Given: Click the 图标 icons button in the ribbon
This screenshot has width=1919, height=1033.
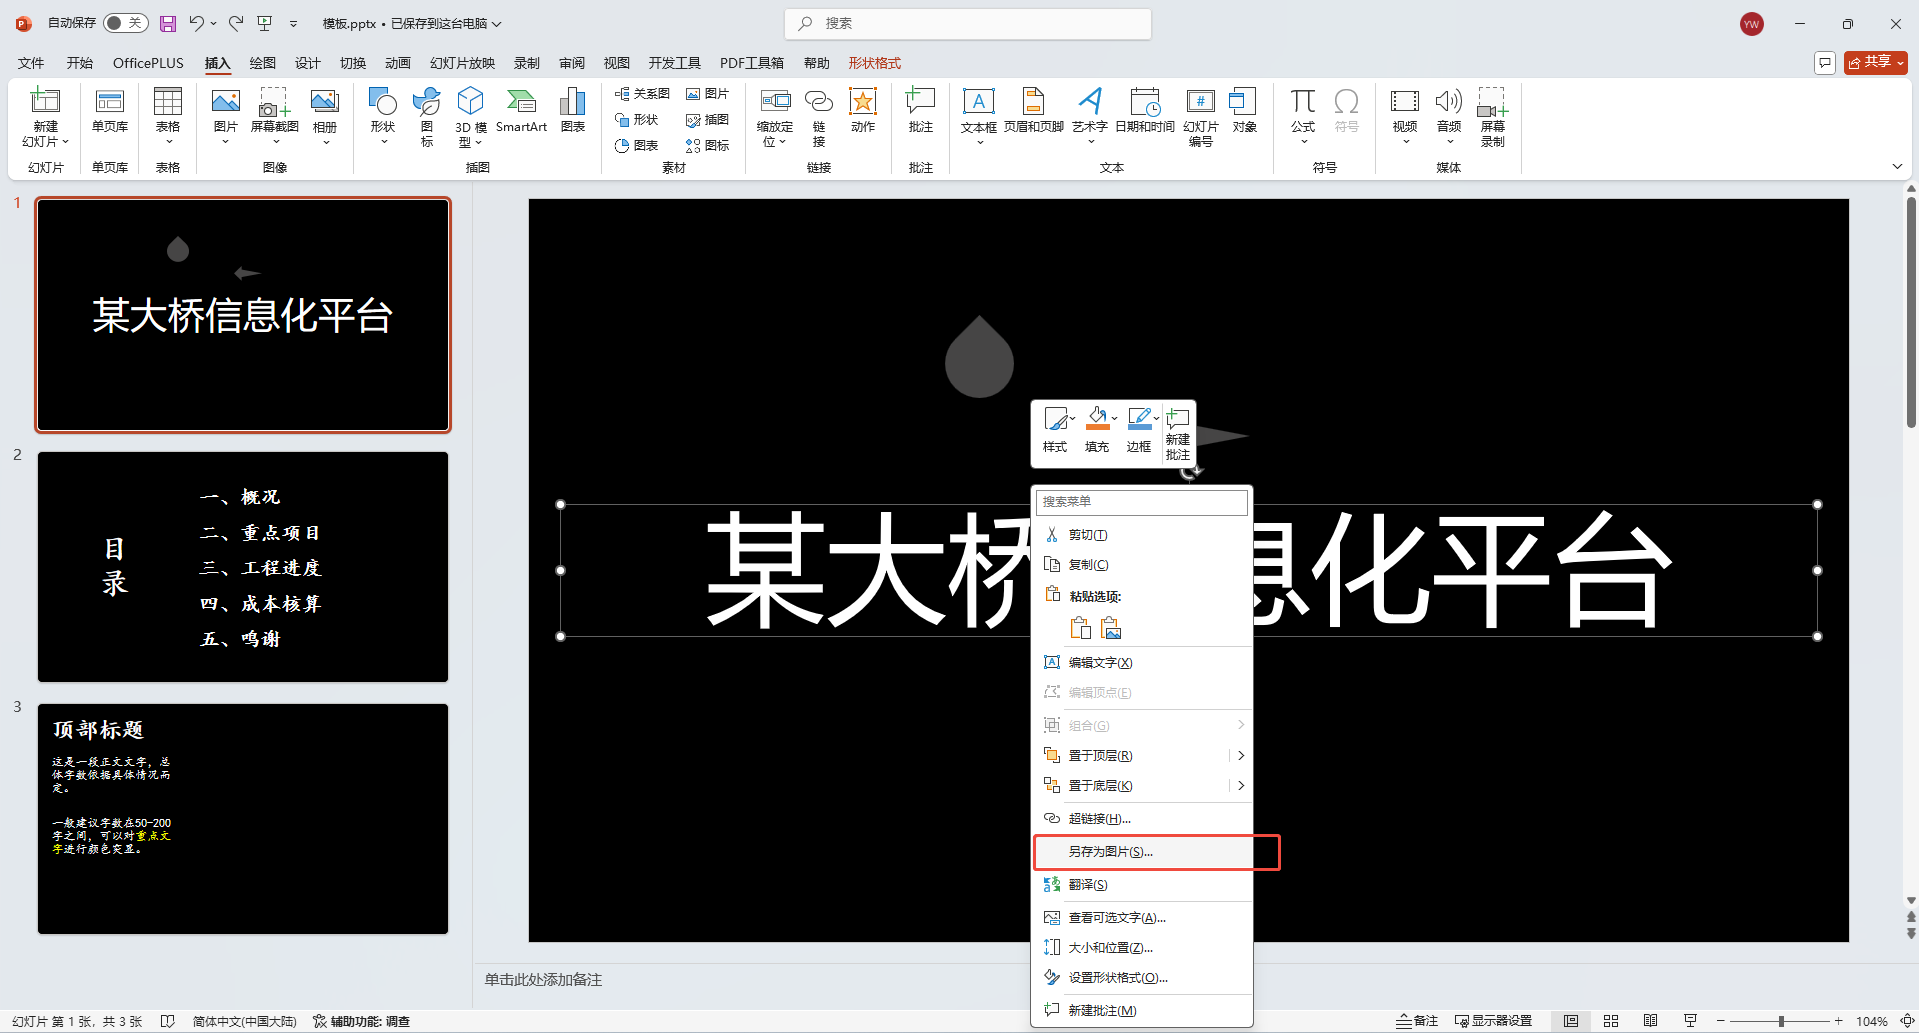Looking at the screenshot, I should click(x=427, y=115).
